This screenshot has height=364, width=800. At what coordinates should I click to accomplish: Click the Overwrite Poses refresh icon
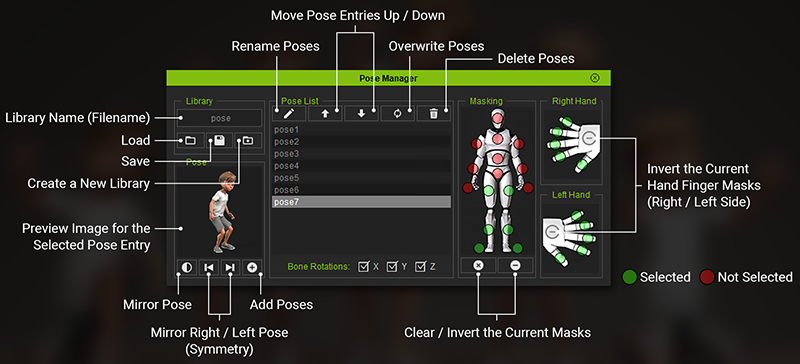pyautogui.click(x=397, y=113)
